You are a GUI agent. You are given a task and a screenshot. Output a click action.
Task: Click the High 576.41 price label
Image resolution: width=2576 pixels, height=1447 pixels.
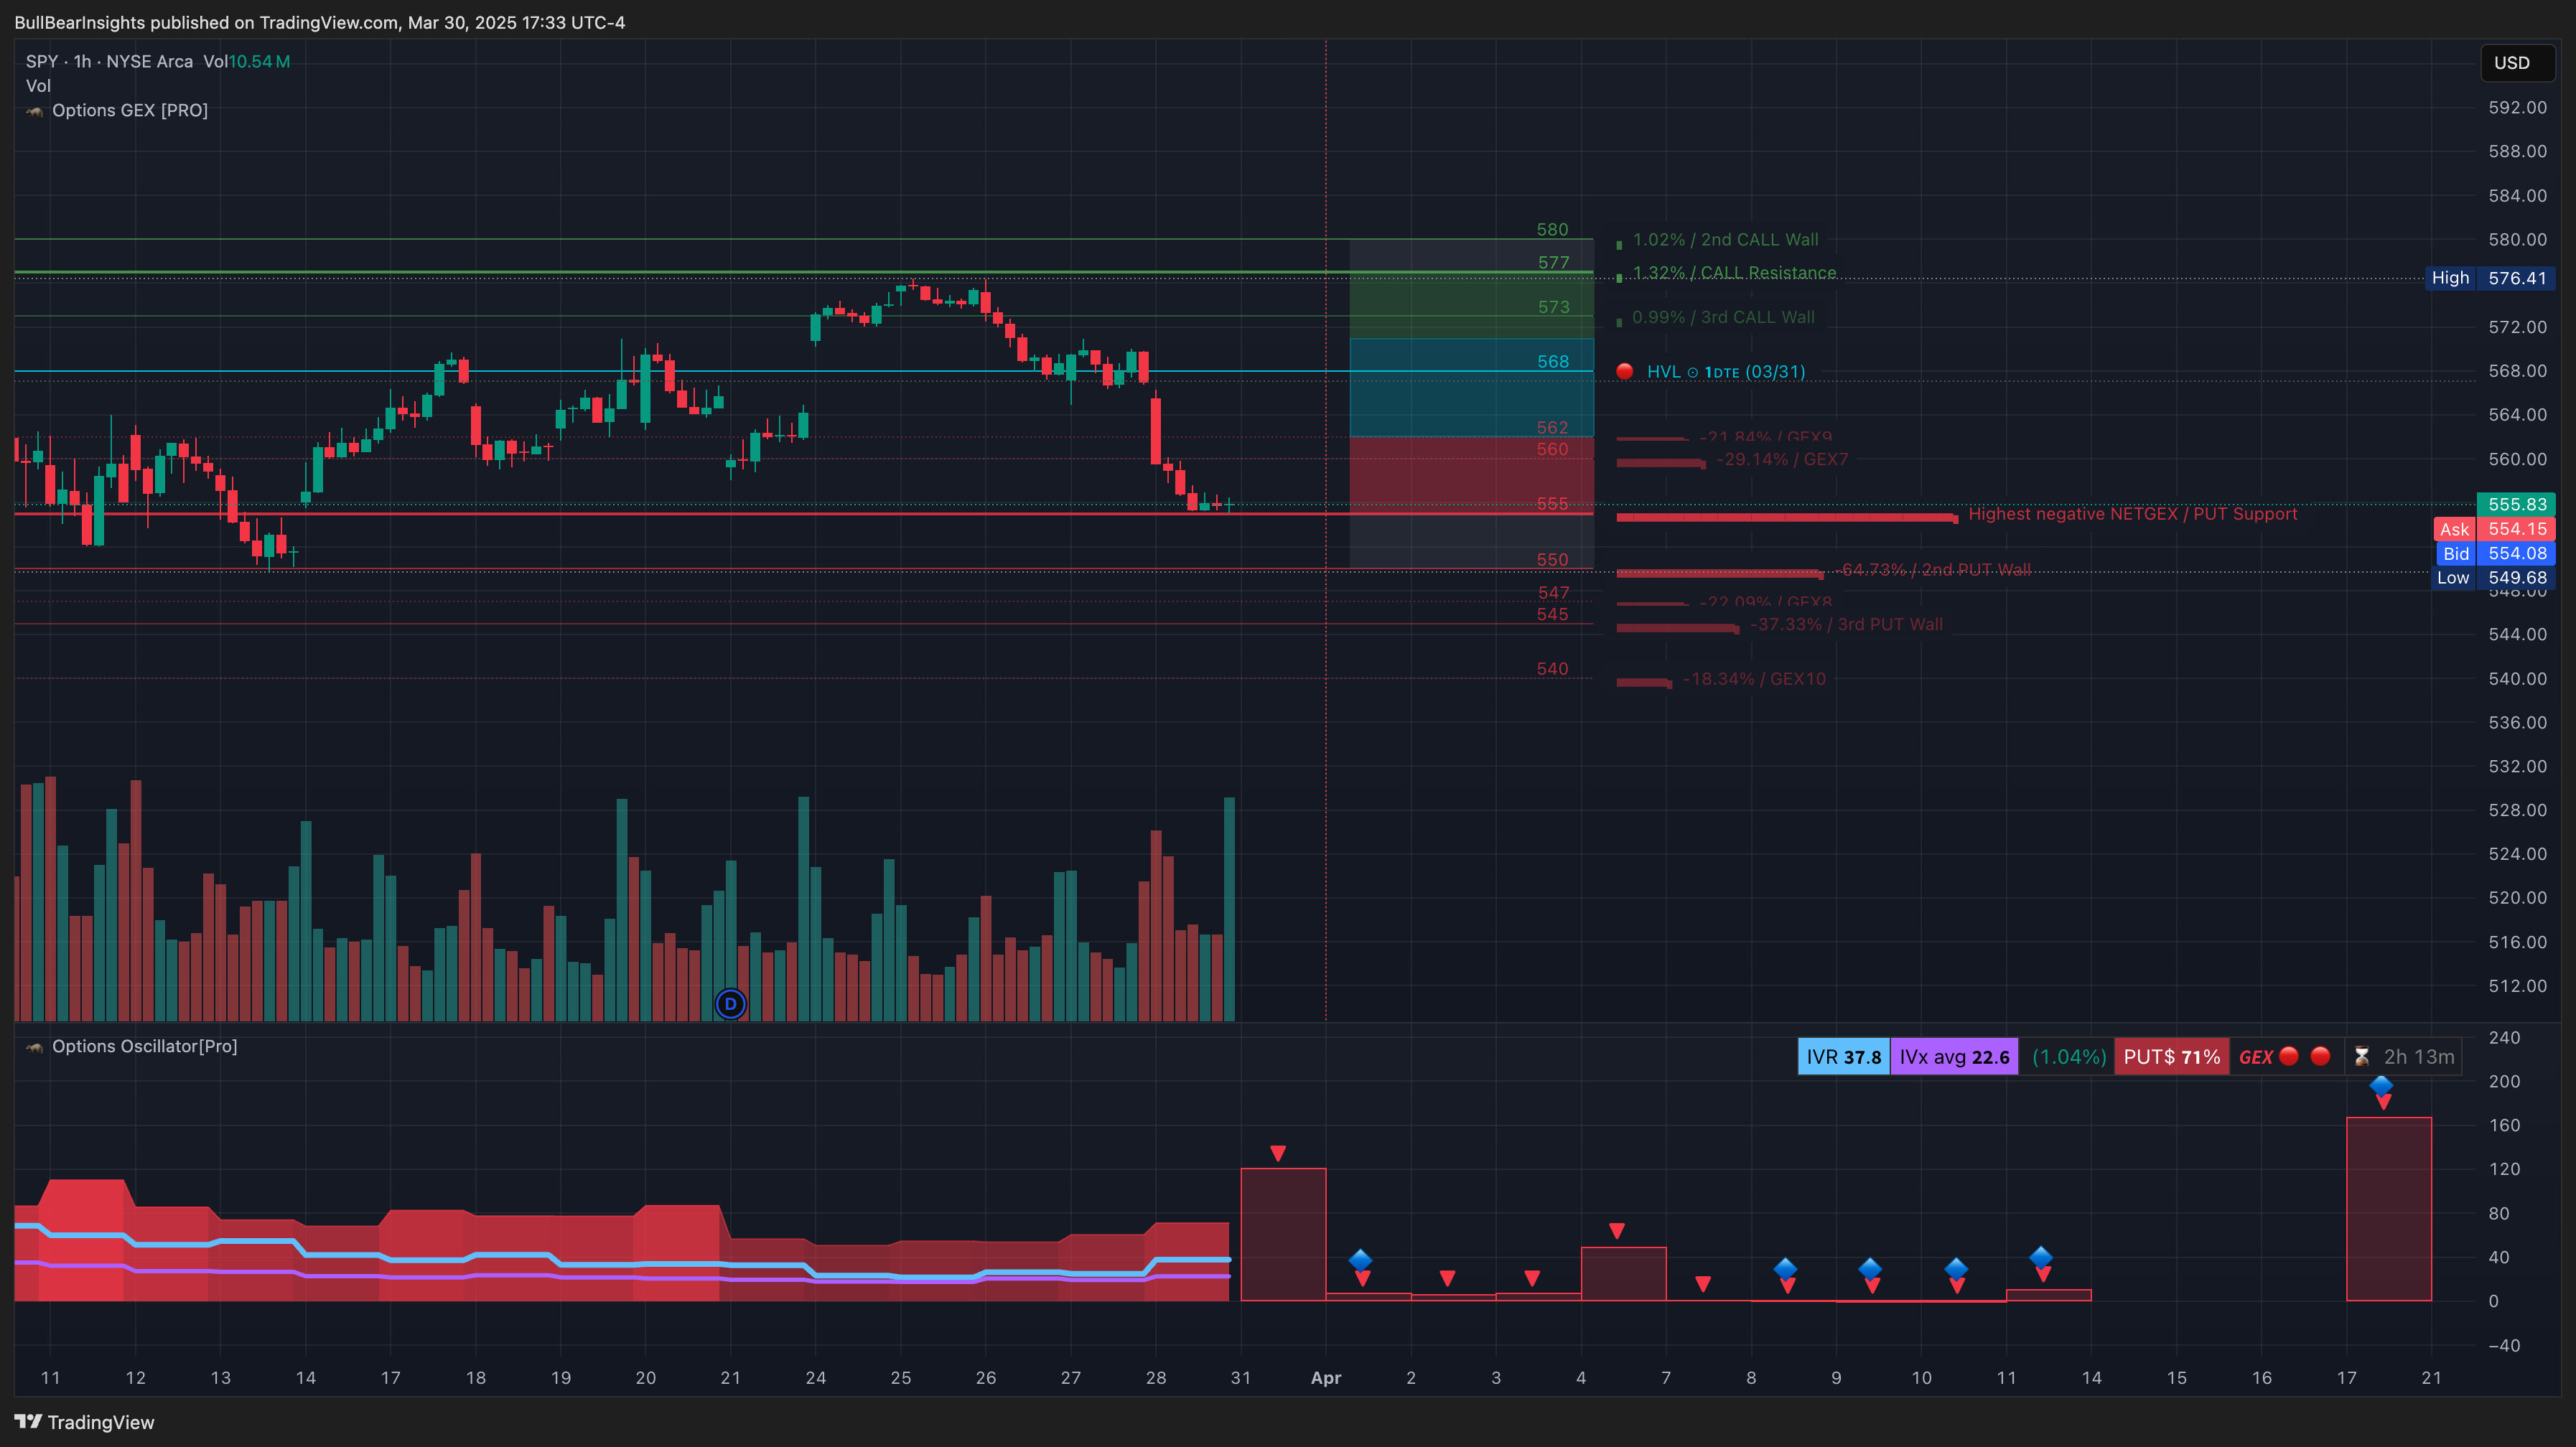2490,278
